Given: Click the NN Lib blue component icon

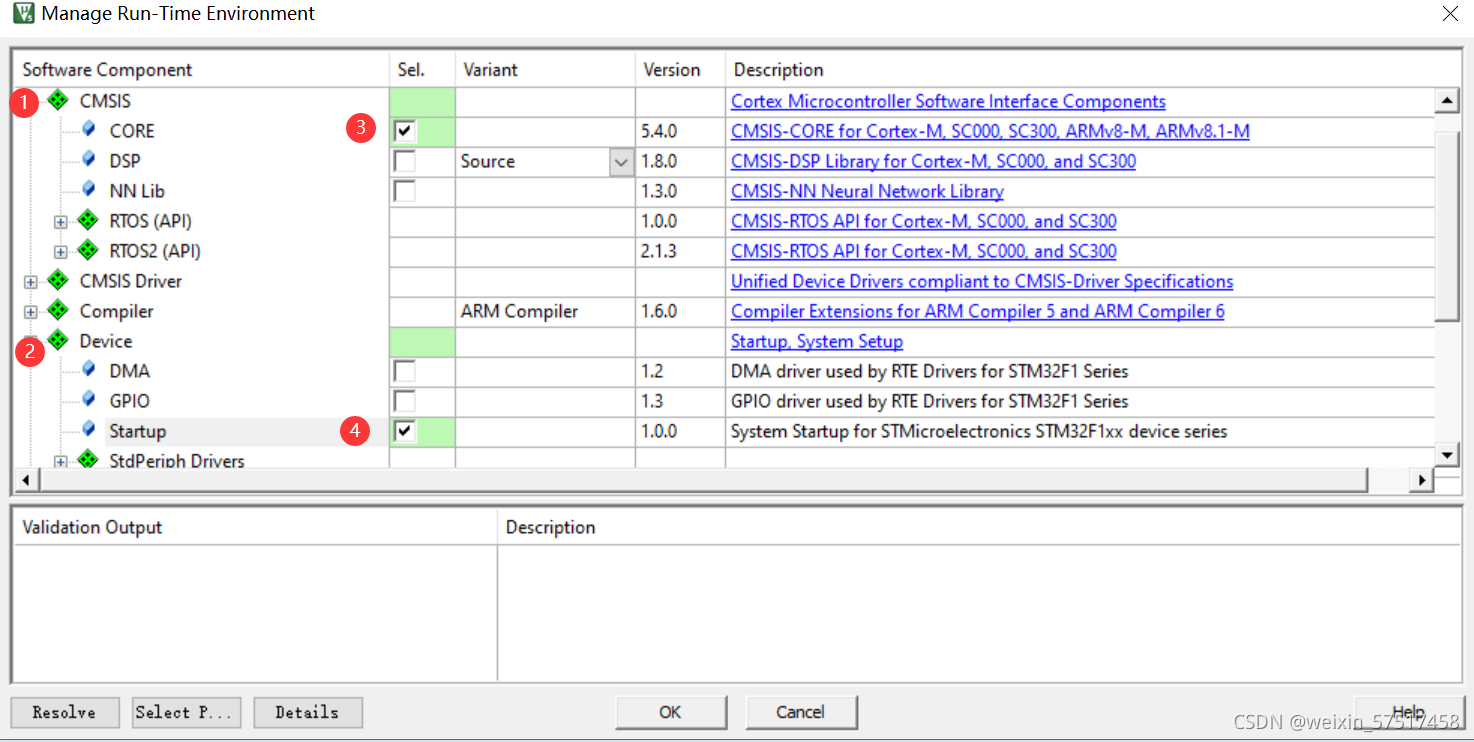Looking at the screenshot, I should 89,189.
